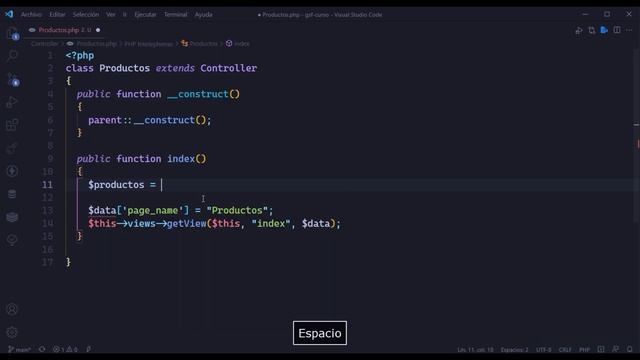Viewport: 640px width, 360px height.
Task: Change language mode via PHP in status bar
Action: [584, 350]
